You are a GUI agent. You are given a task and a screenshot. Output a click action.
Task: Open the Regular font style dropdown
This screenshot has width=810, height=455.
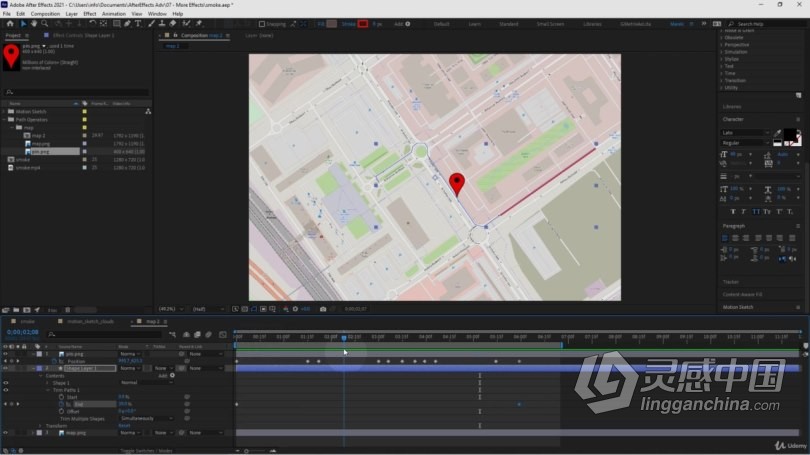pyautogui.click(x=745, y=143)
